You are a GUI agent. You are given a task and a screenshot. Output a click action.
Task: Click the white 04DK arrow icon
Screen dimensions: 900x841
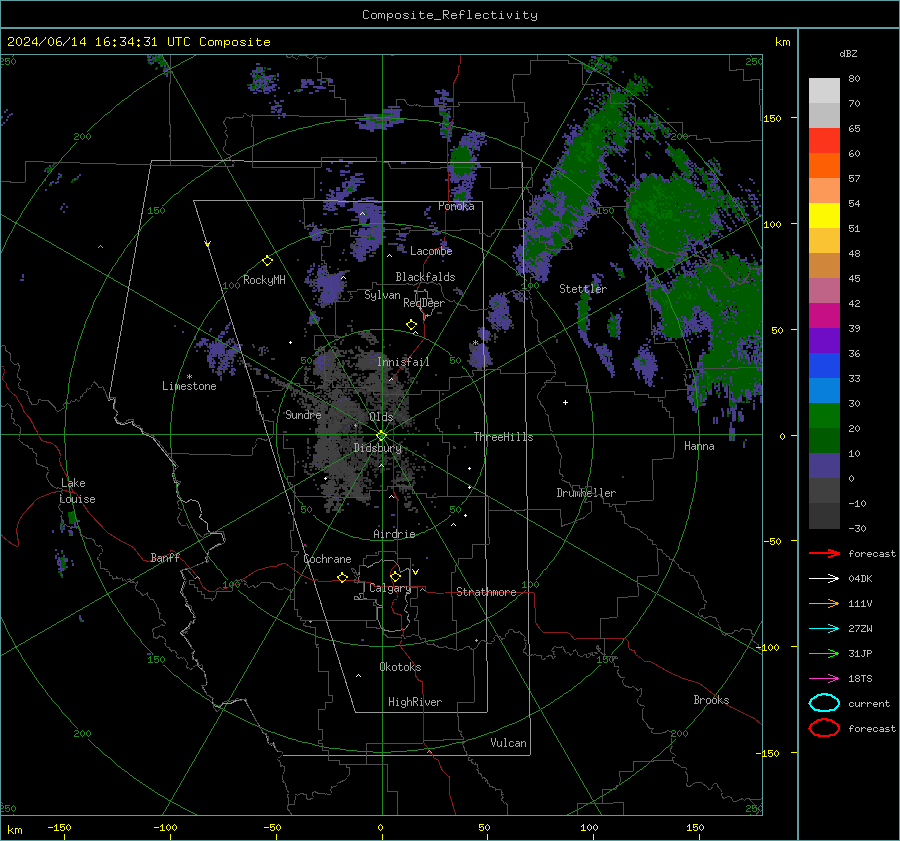(824, 579)
